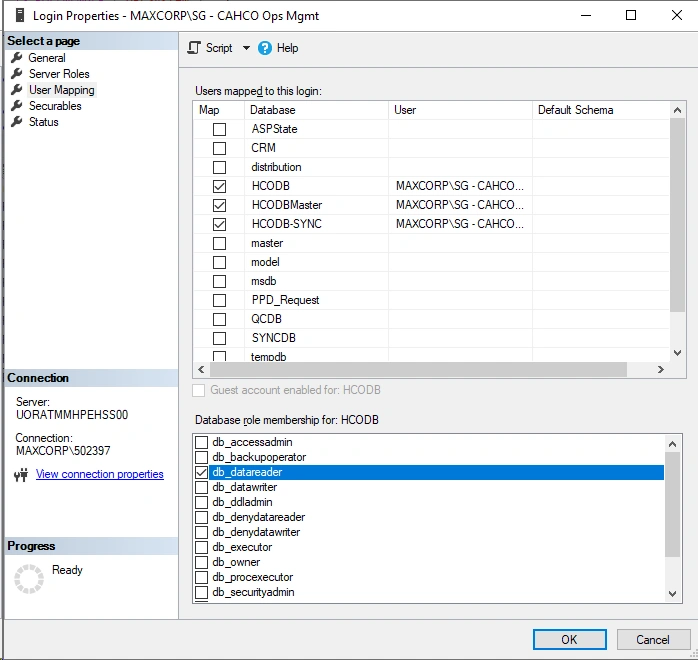This screenshot has width=698, height=660.
Task: Open the Script dropdown arrow
Action: (x=246, y=48)
